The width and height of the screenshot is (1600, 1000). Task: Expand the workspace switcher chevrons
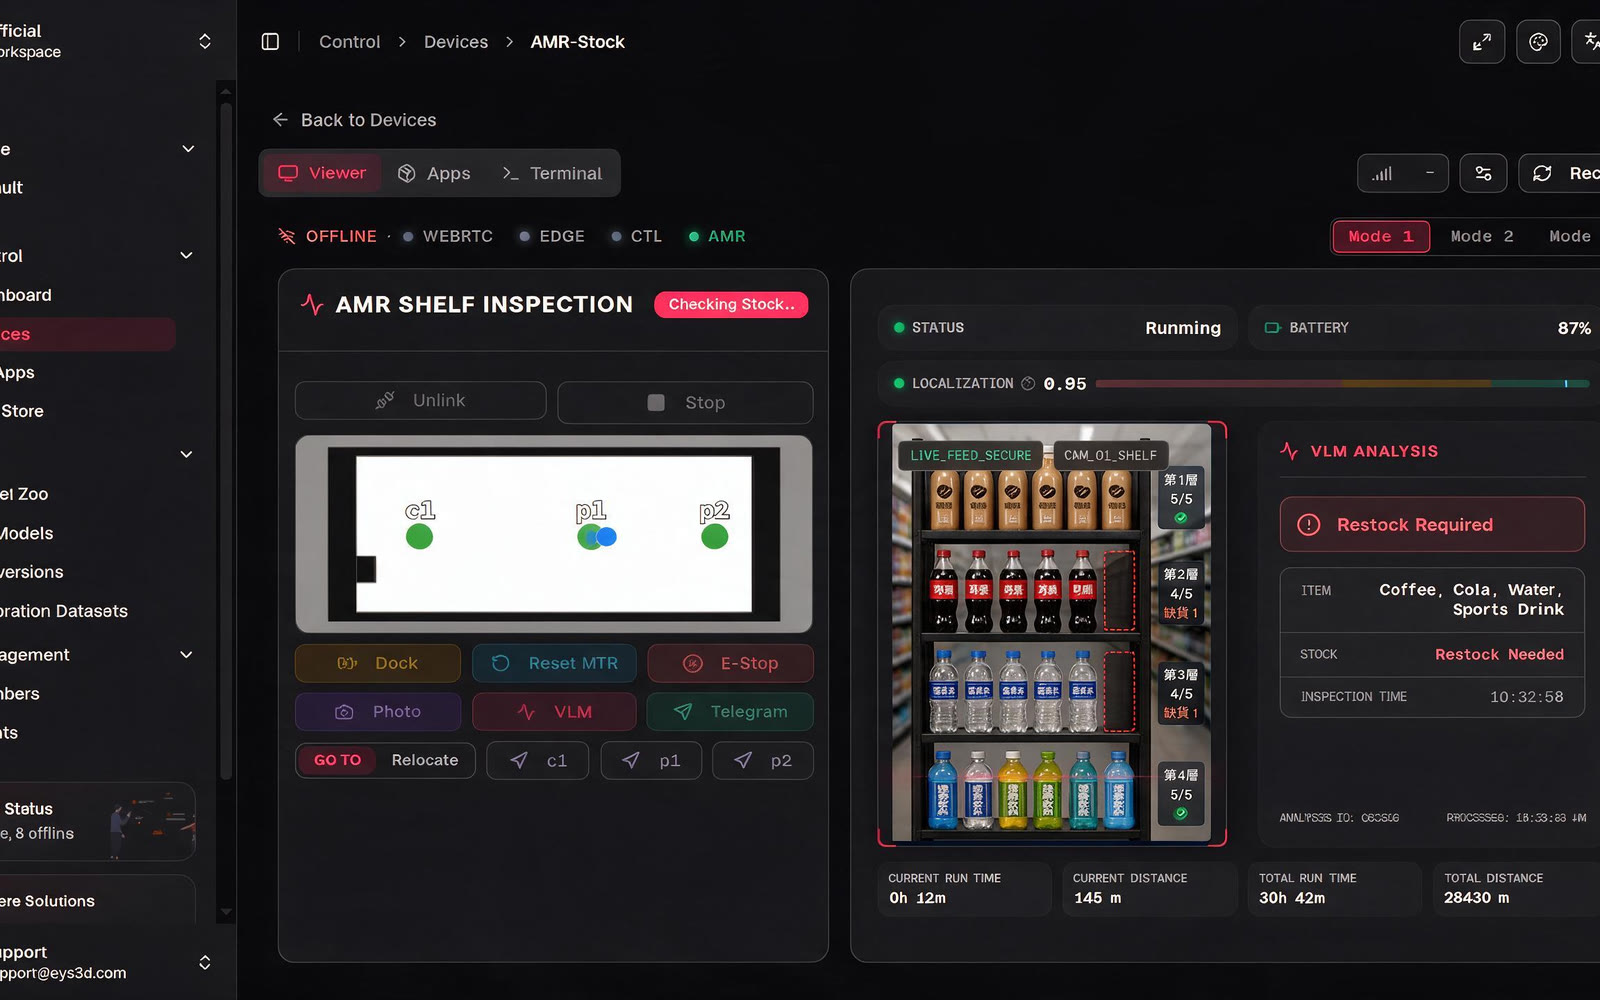(205, 41)
